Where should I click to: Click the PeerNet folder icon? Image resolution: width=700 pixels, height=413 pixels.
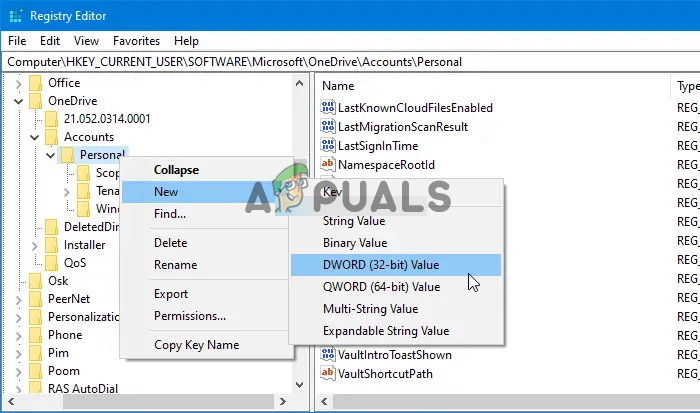click(35, 299)
